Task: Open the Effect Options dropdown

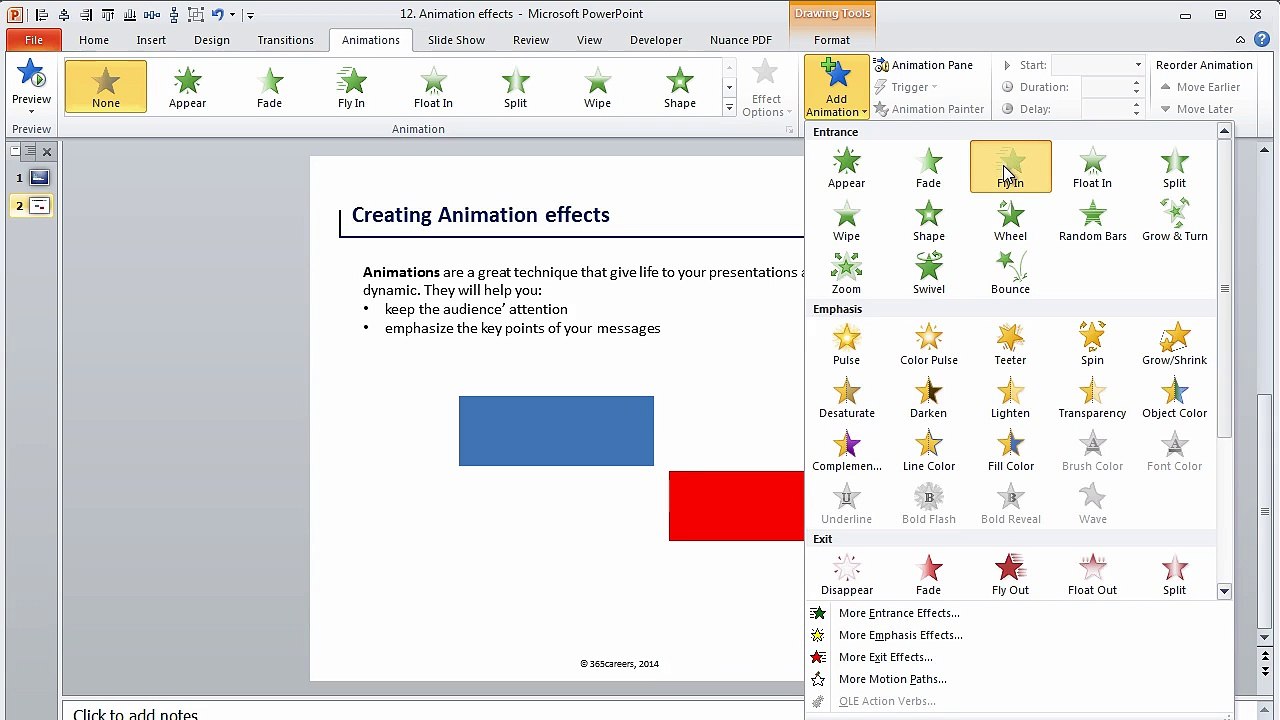Action: [766, 87]
